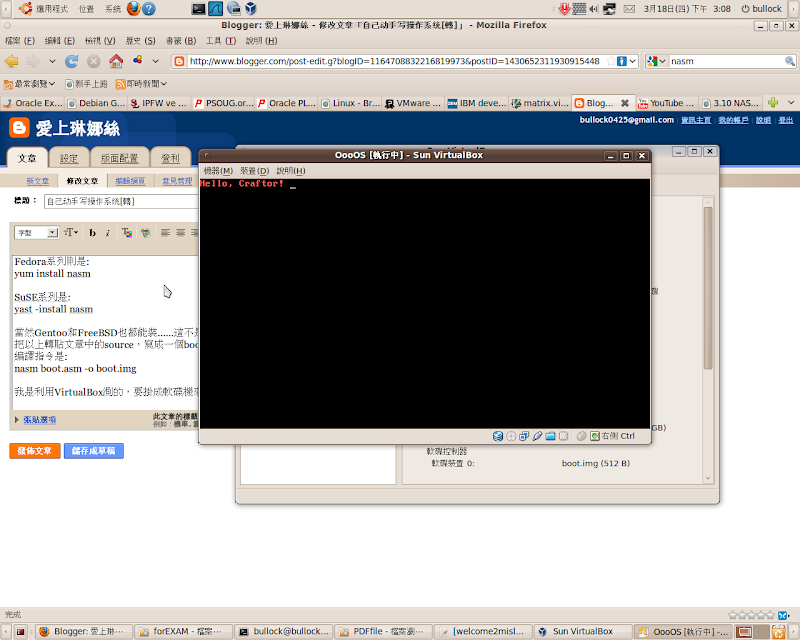Click the disabled stop loading icon
This screenshot has width=800, height=640.
(93, 62)
